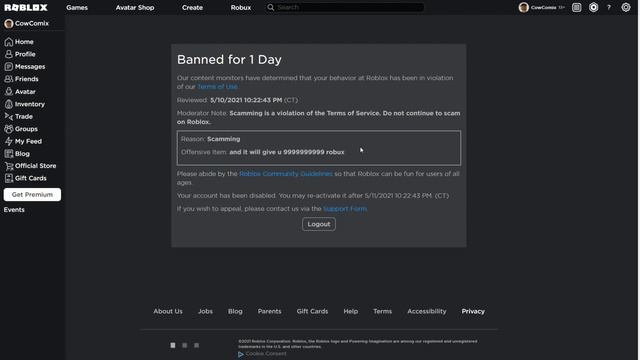Open the Support Form link
Viewport: 640px width, 360px height.
click(x=345, y=209)
